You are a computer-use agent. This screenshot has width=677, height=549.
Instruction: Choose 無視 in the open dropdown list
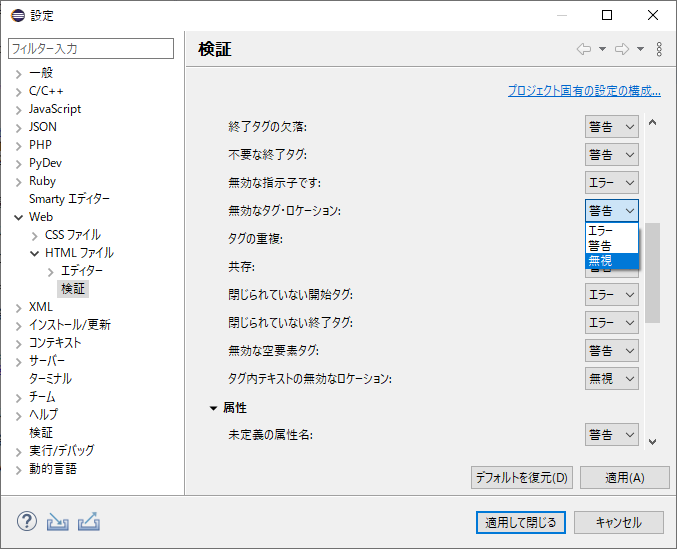click(x=612, y=261)
